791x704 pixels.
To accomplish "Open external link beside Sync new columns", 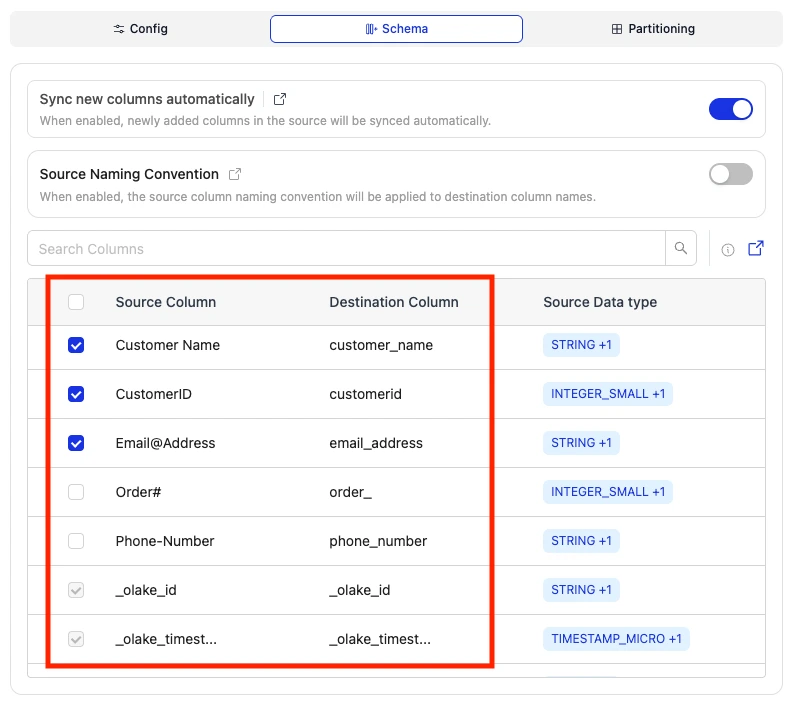I will [279, 99].
